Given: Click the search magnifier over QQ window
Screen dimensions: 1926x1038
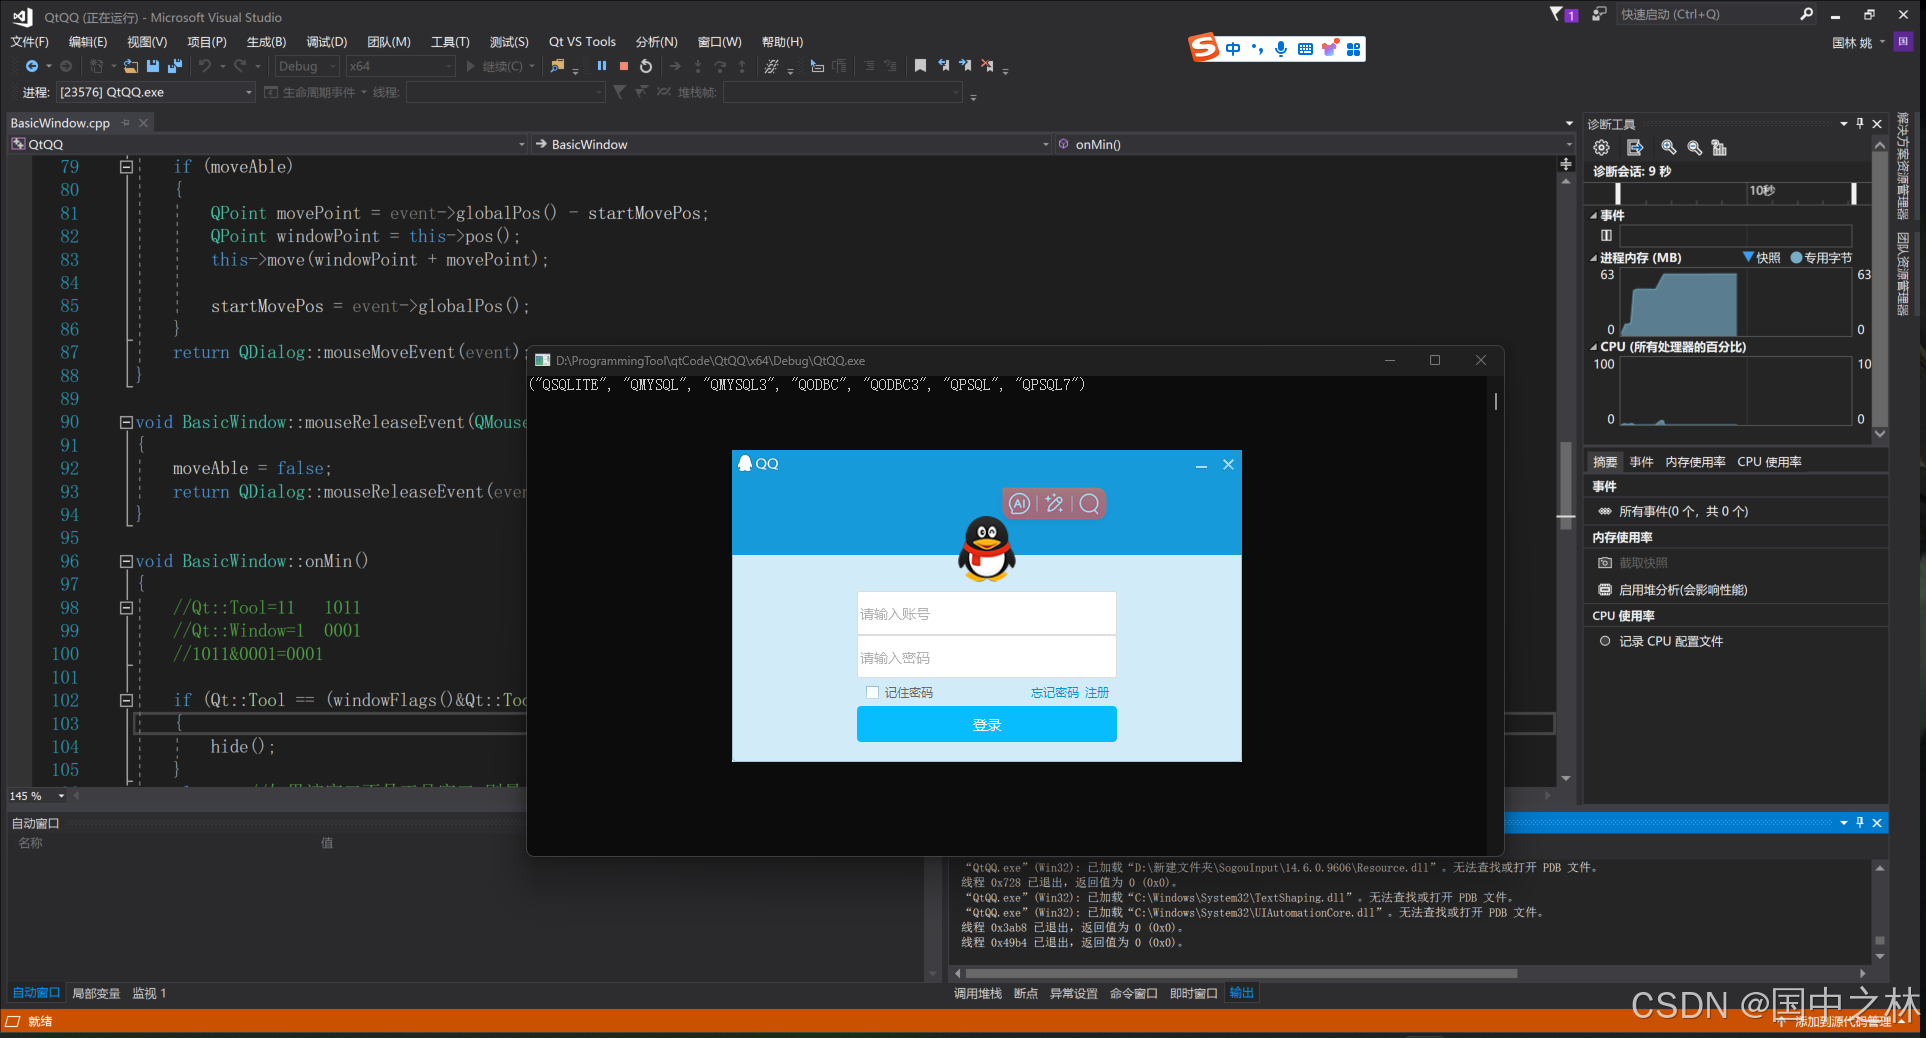Looking at the screenshot, I should click(x=1090, y=503).
